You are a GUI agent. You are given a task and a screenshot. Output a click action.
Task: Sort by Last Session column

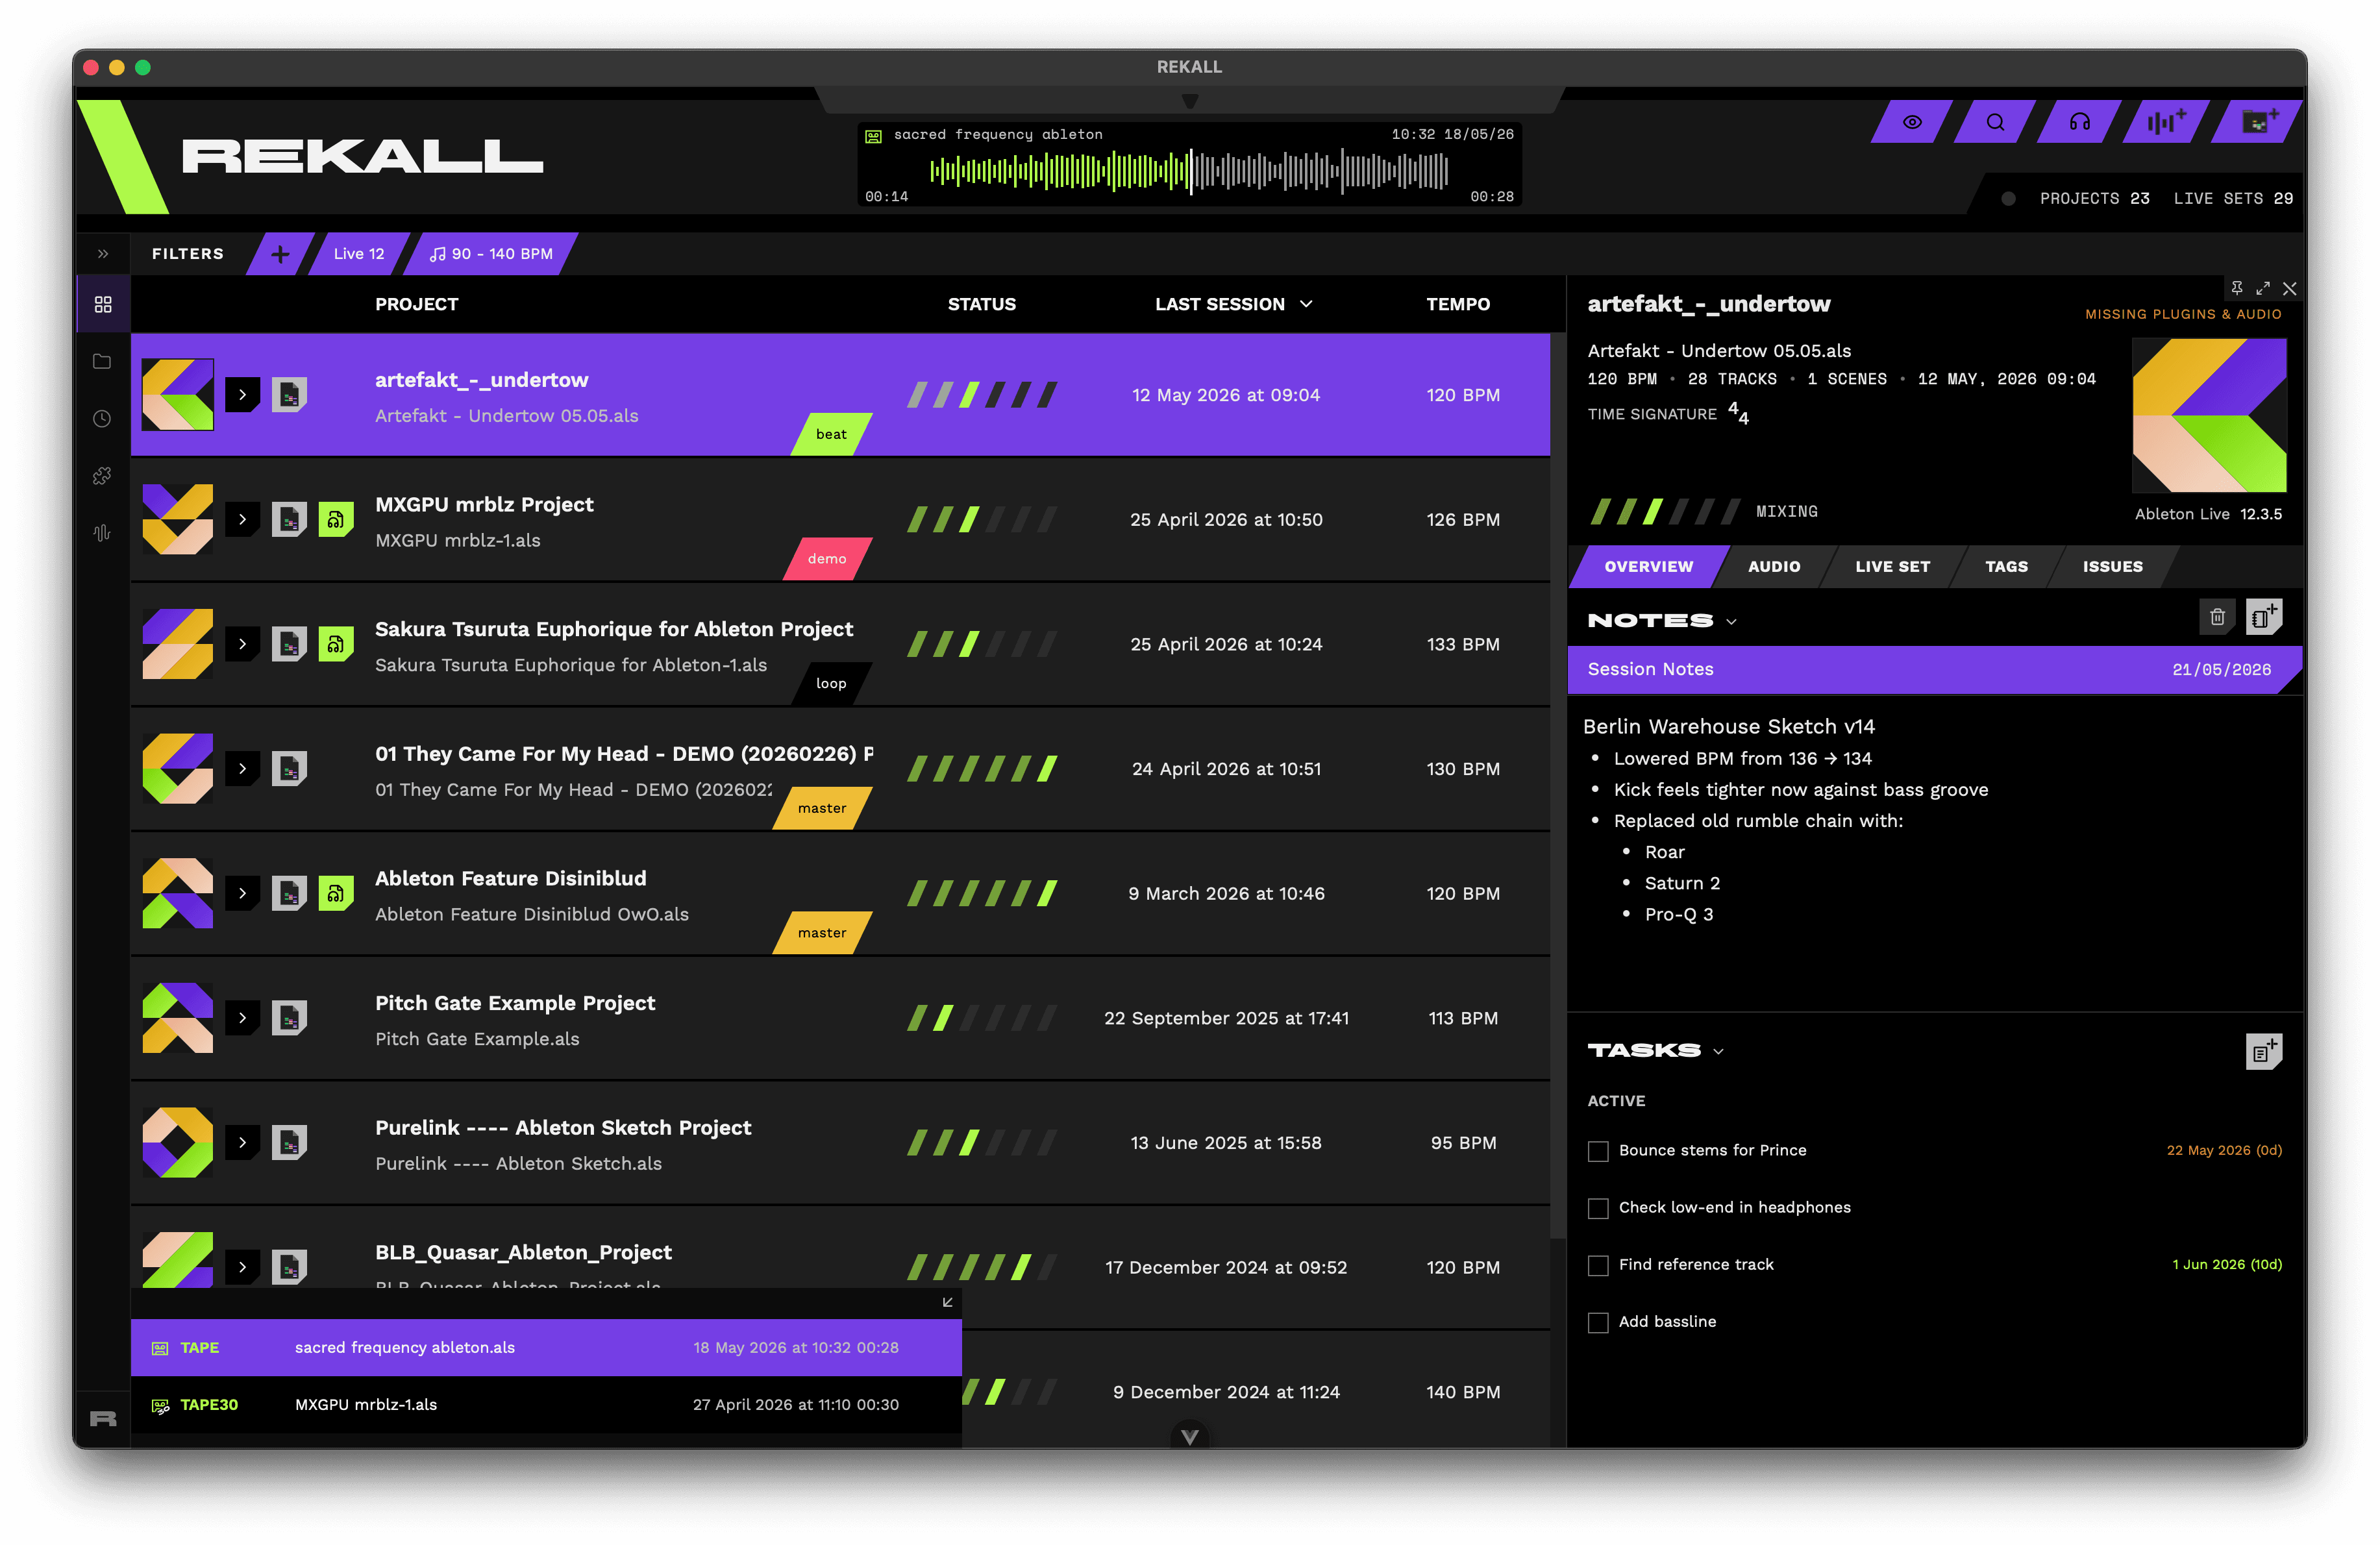tap(1233, 304)
